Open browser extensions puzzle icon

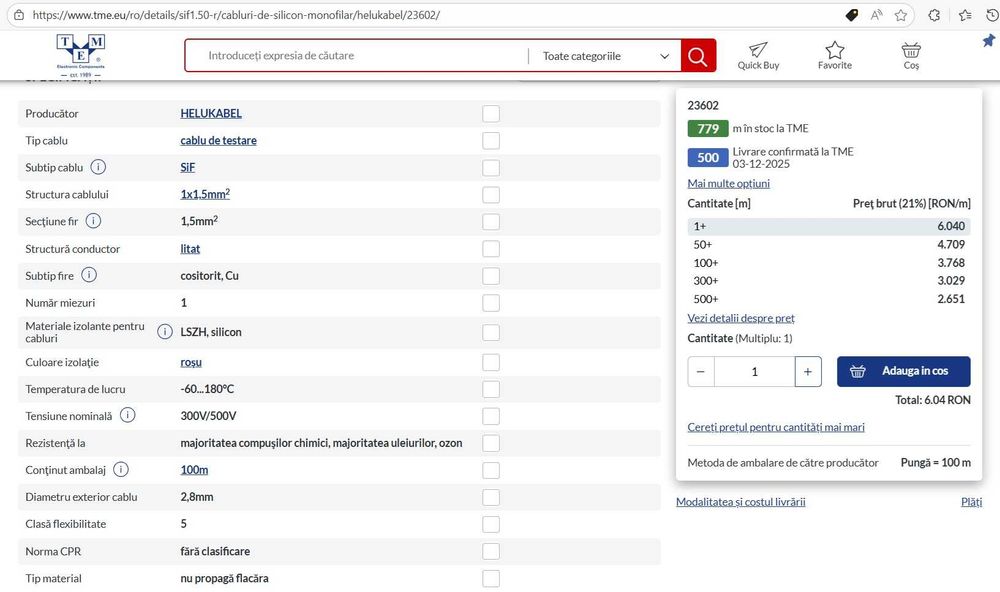pyautogui.click(x=934, y=15)
